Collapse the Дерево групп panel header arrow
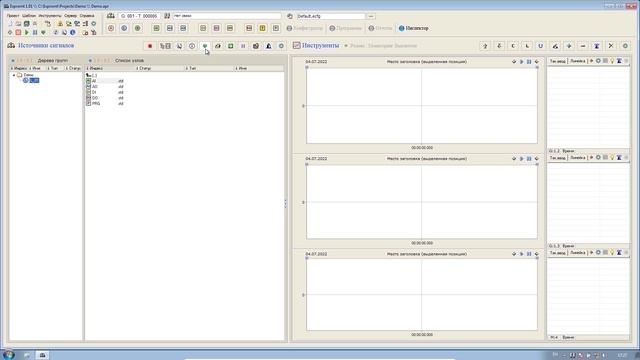640x360 pixels. 13,61
